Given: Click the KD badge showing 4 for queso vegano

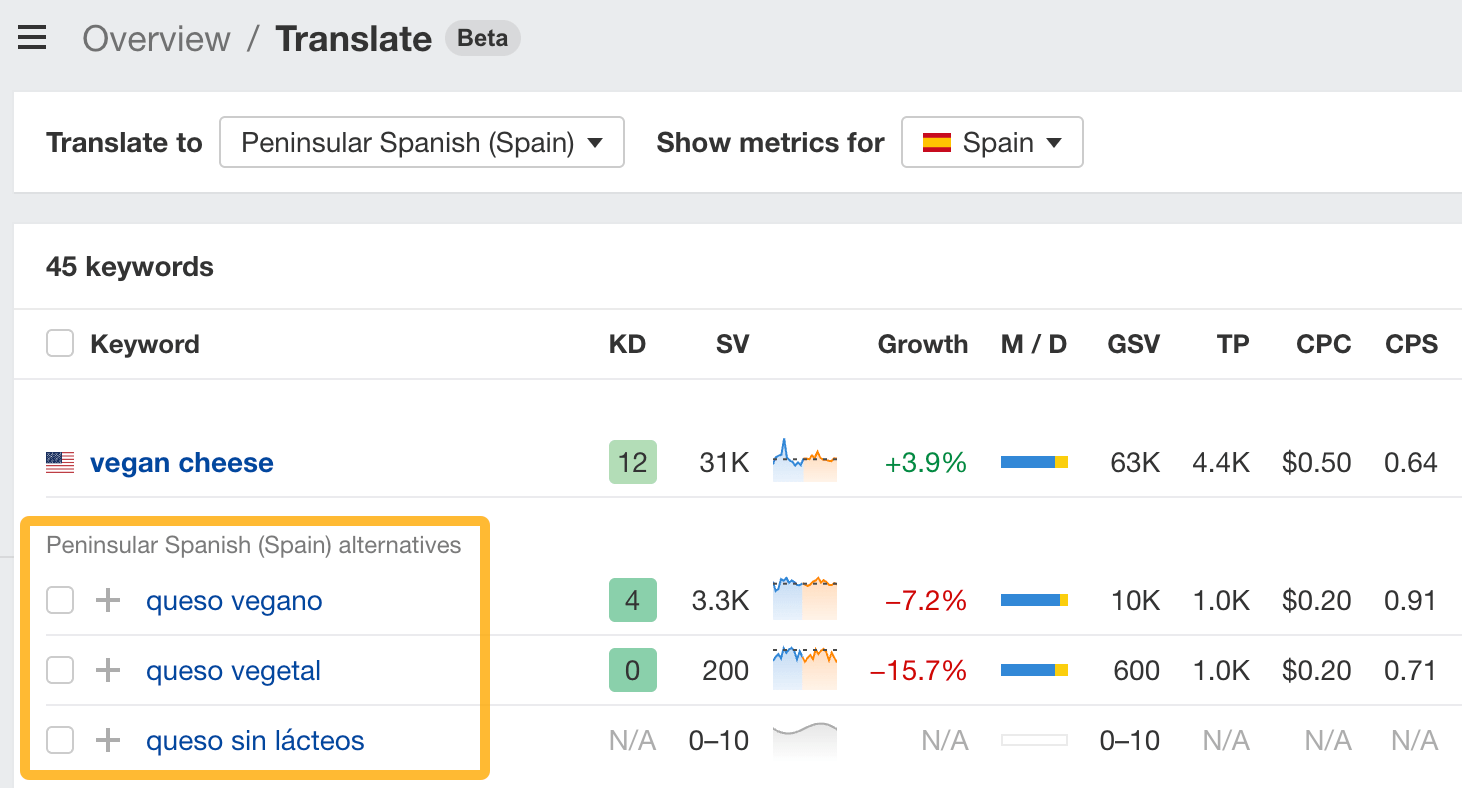Looking at the screenshot, I should tap(632, 600).
